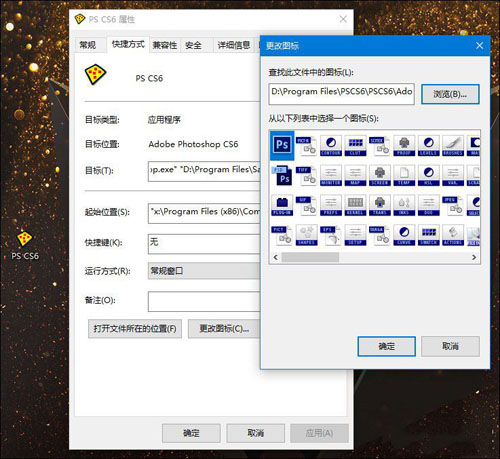The height and width of the screenshot is (459, 500).
Task: Open the 详细信息 tab
Action: [x=234, y=45]
